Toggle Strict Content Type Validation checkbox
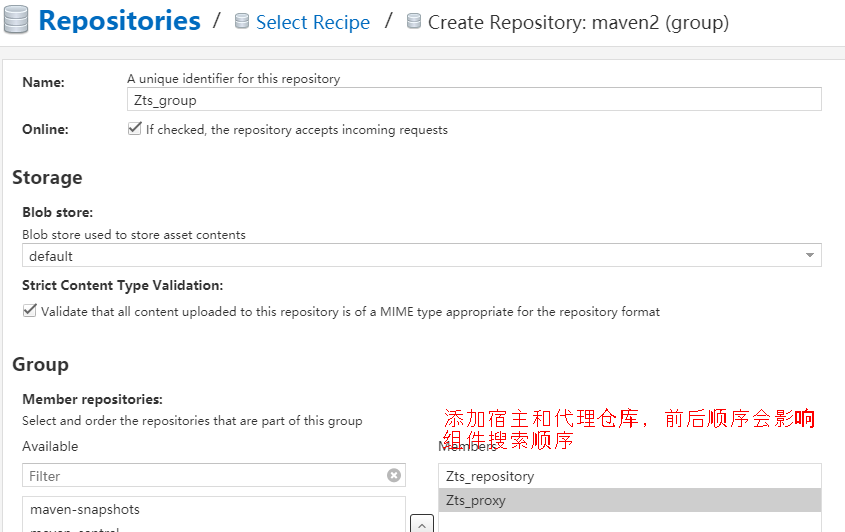 pos(30,310)
